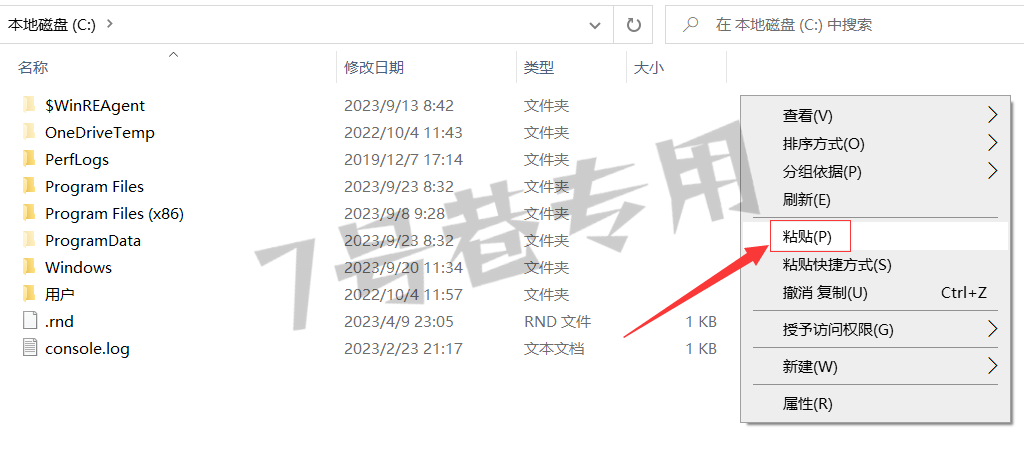
Task: Select the OneDriveTemp folder name
Action: coord(100,133)
